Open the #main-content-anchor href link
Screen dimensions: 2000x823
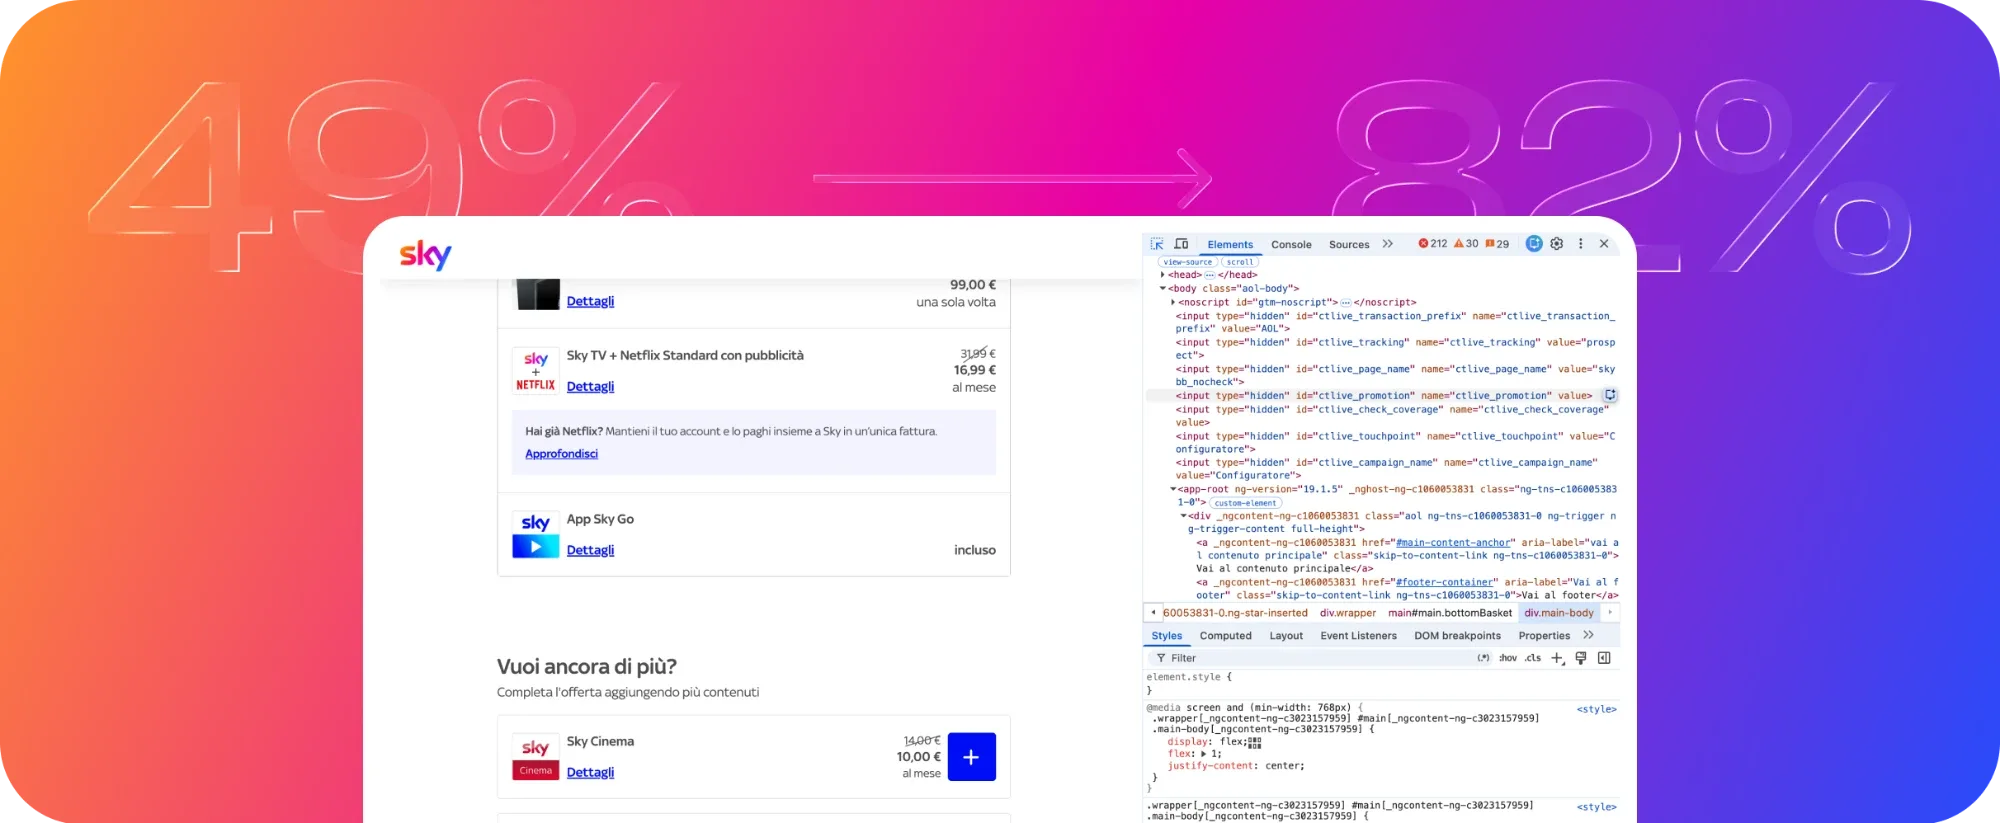pos(1454,543)
